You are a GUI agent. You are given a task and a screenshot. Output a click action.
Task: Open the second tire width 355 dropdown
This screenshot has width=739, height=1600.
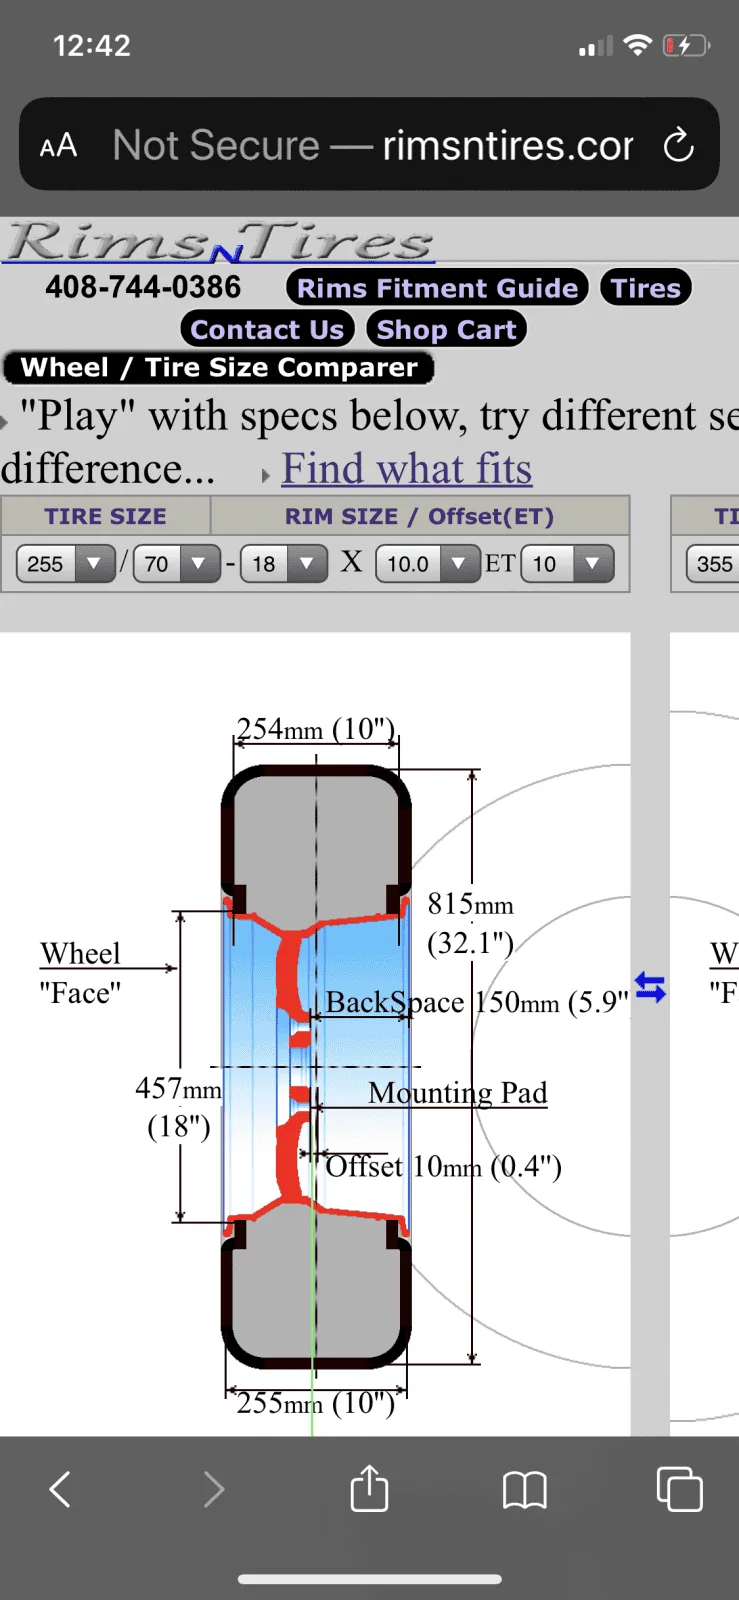click(x=712, y=564)
